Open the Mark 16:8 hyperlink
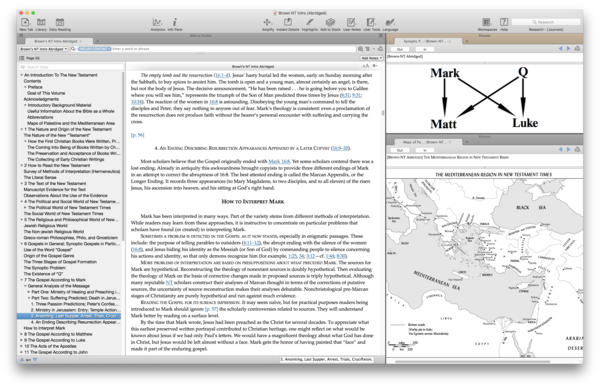The image size is (600, 388). [x=279, y=161]
